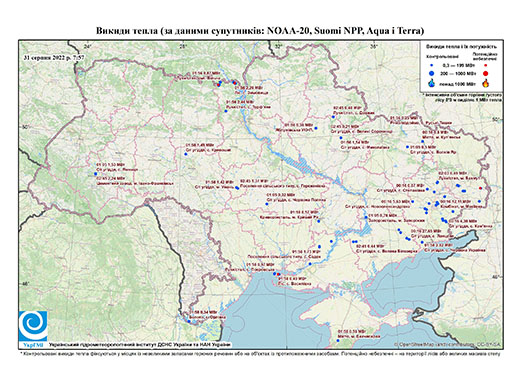The width and height of the screenshot is (520, 368).
Task: Click the map title about heat emissions
Action: [260, 31]
